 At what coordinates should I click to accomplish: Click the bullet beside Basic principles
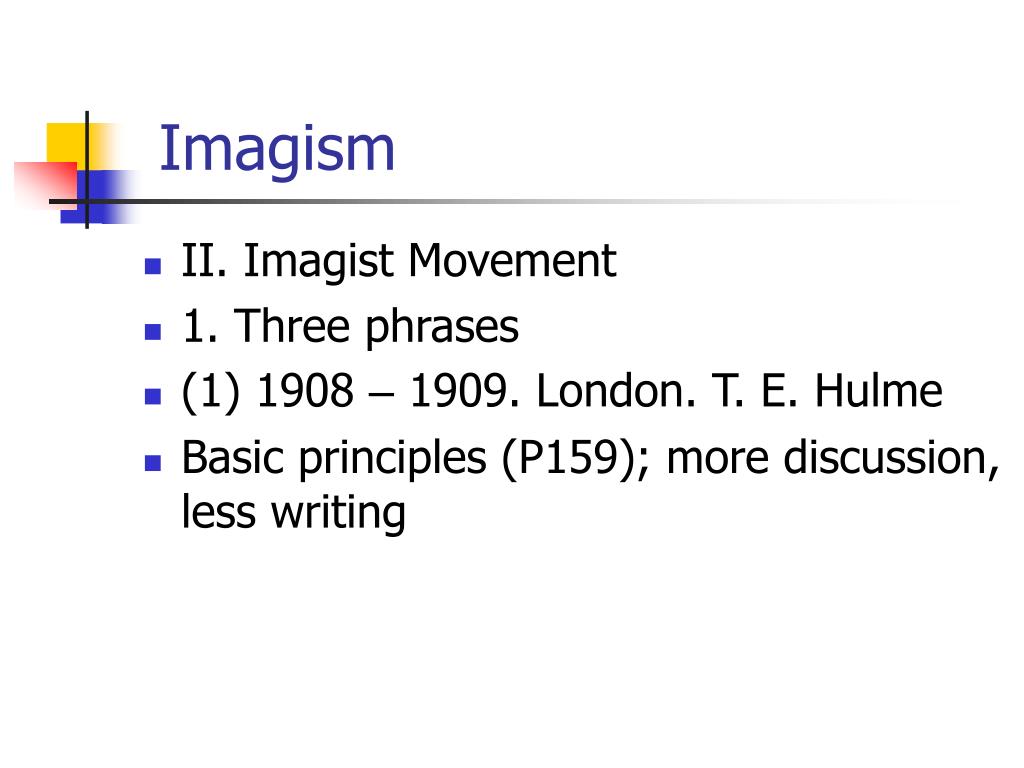pyautogui.click(x=153, y=463)
